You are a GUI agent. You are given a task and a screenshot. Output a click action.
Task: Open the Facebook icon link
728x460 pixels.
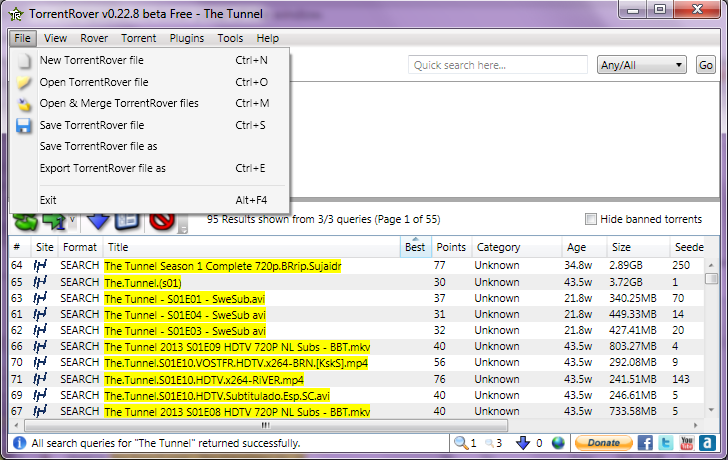(645, 443)
